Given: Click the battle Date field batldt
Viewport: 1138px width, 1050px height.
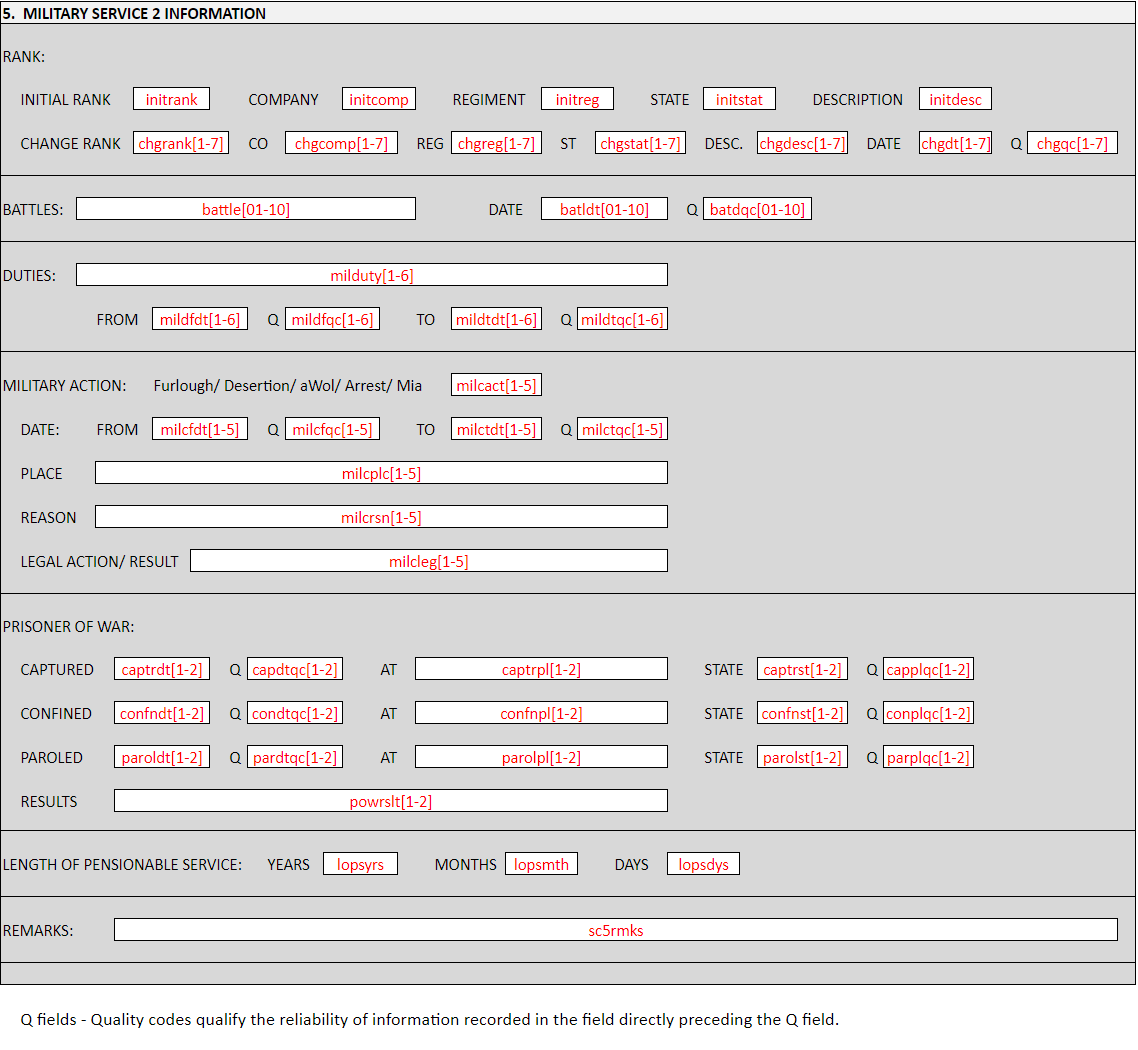Looking at the screenshot, I should [x=604, y=209].
